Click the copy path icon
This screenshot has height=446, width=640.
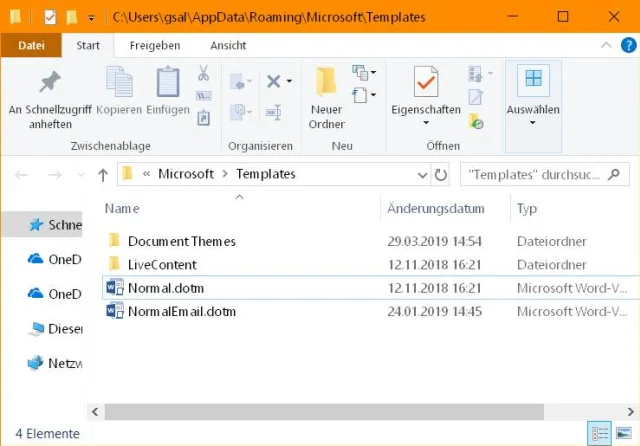203,96
